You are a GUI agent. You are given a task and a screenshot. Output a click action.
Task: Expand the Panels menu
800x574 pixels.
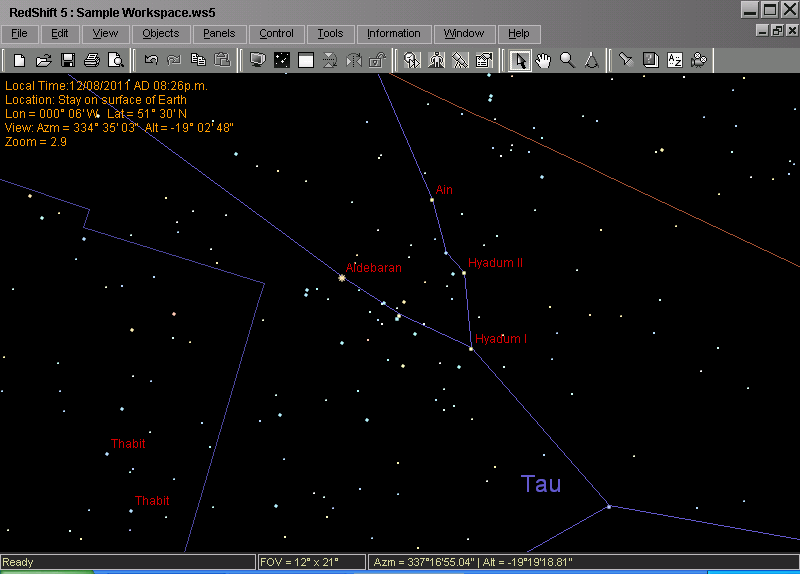coord(218,33)
